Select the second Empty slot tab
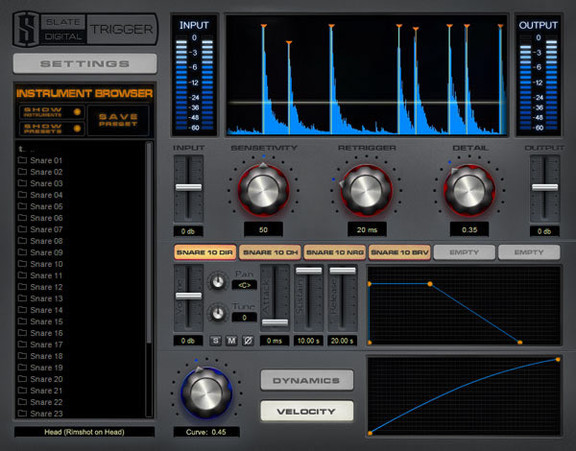The image size is (576, 451). pyautogui.click(x=529, y=252)
